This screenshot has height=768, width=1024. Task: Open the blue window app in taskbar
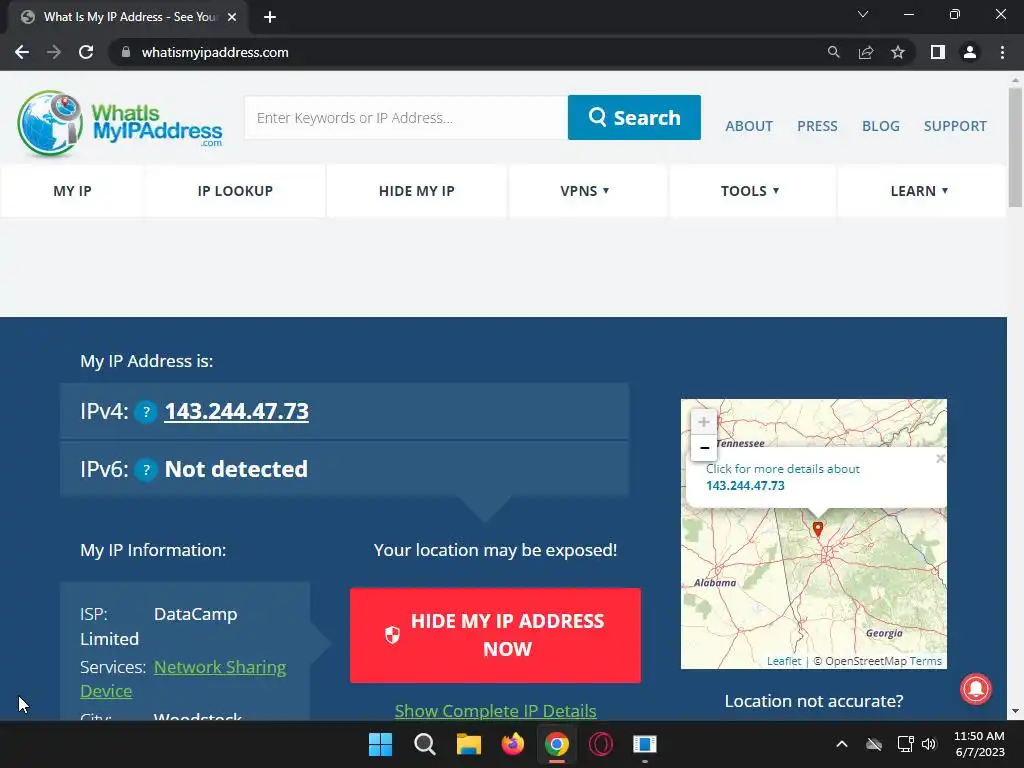pos(645,744)
